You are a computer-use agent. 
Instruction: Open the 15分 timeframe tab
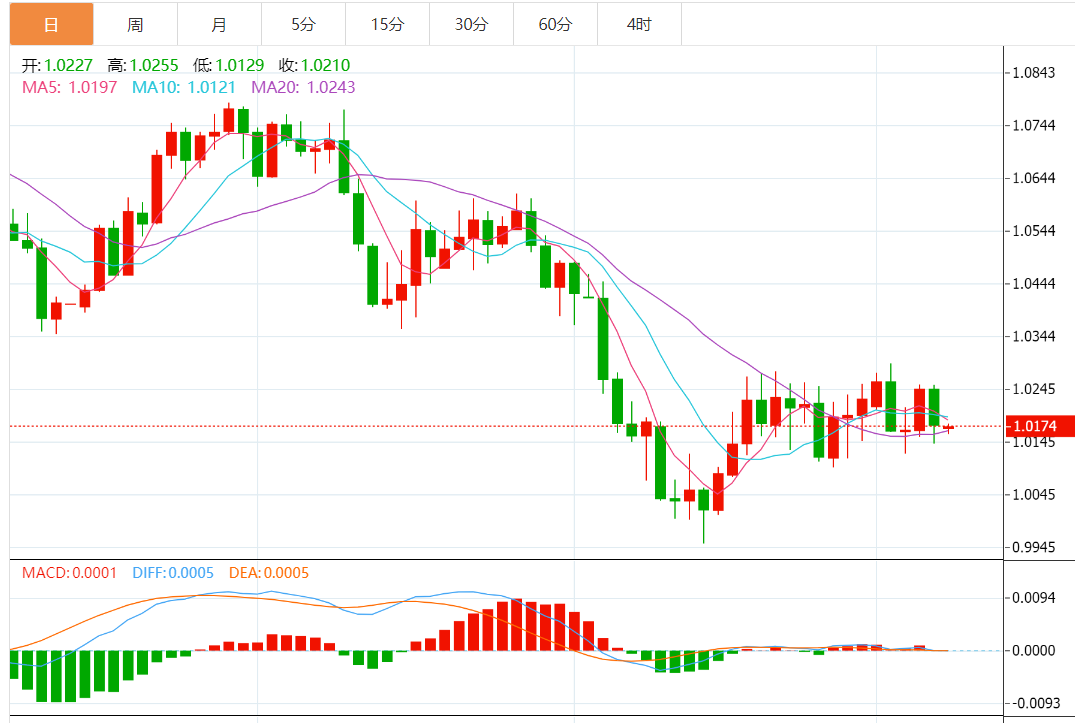tap(387, 24)
